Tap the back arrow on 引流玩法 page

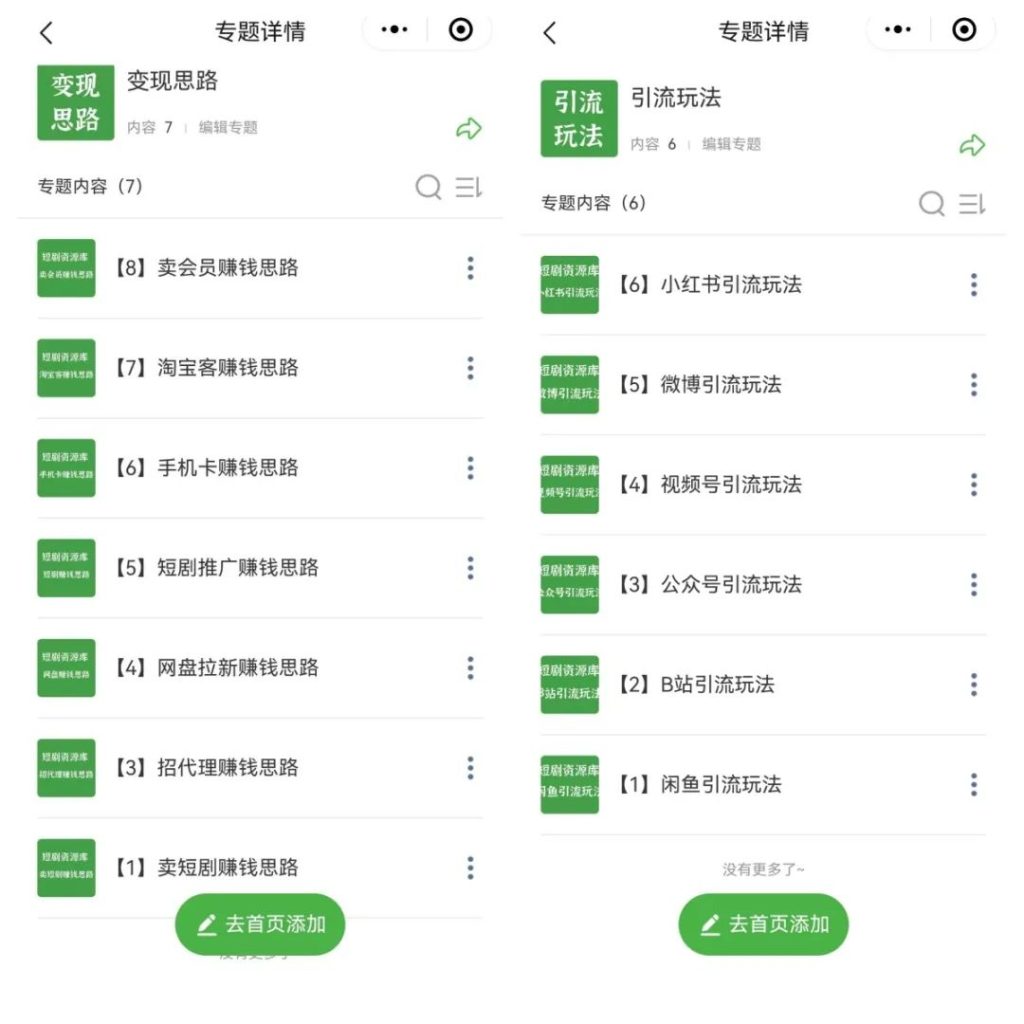[550, 31]
